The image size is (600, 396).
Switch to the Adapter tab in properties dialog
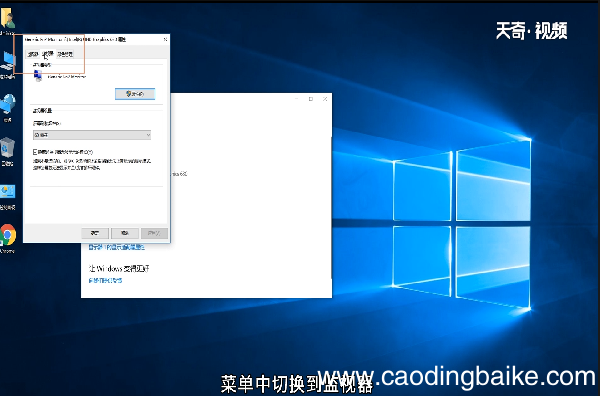33,54
